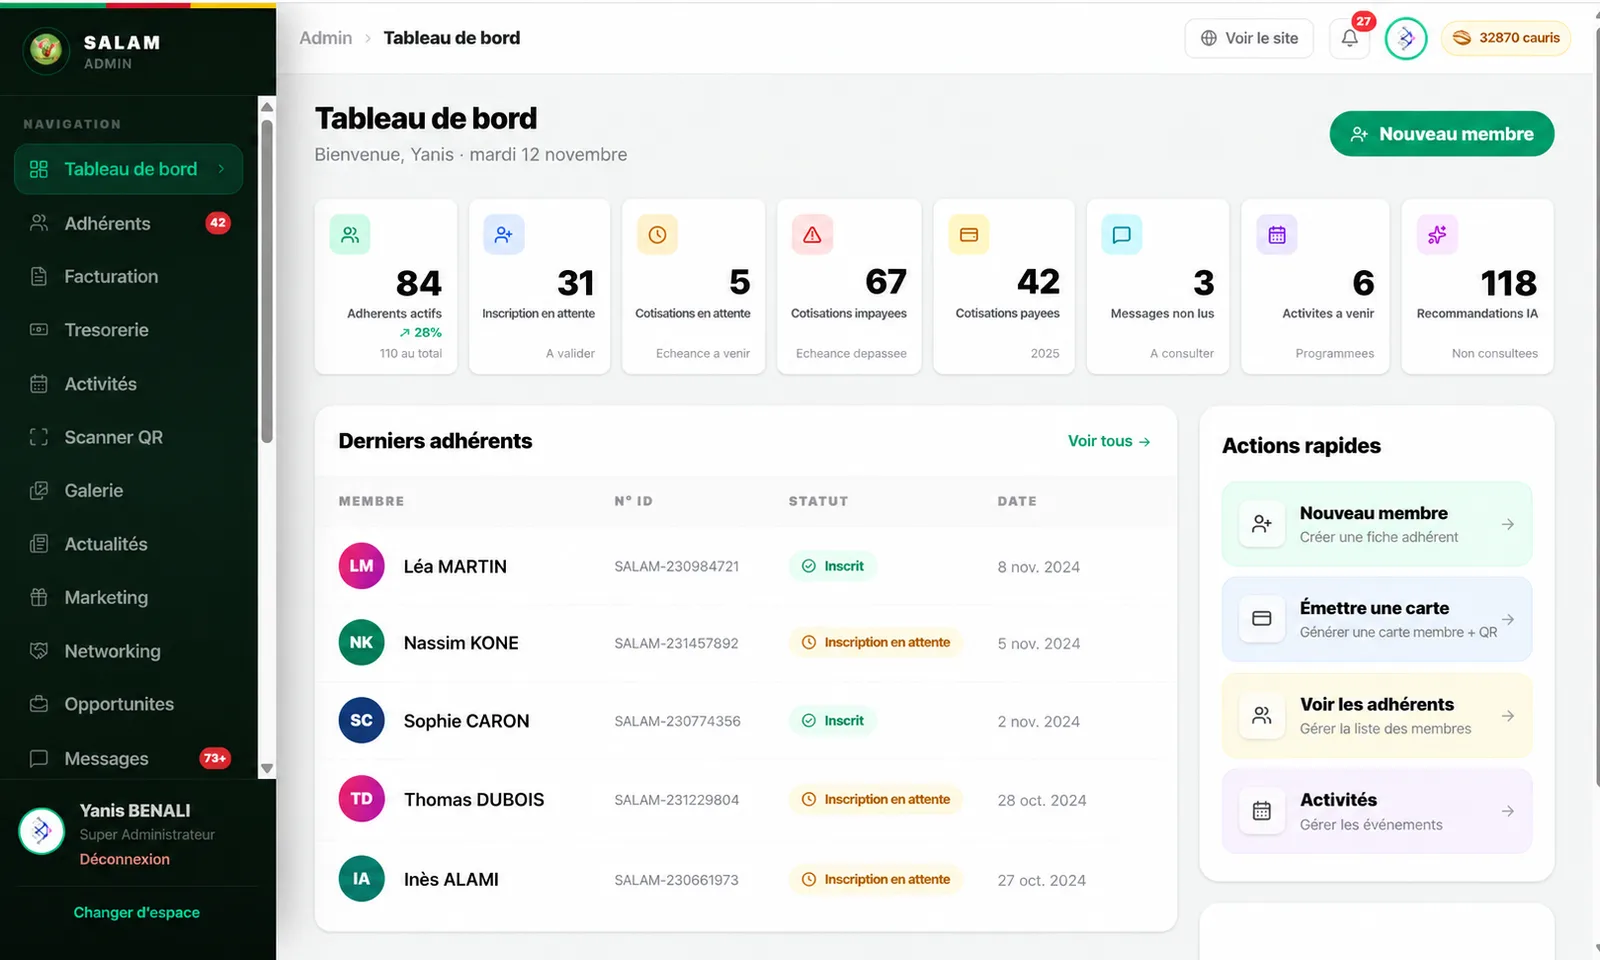The width and height of the screenshot is (1600, 960).
Task: Click the Messages non lus card icon
Action: click(x=1122, y=235)
